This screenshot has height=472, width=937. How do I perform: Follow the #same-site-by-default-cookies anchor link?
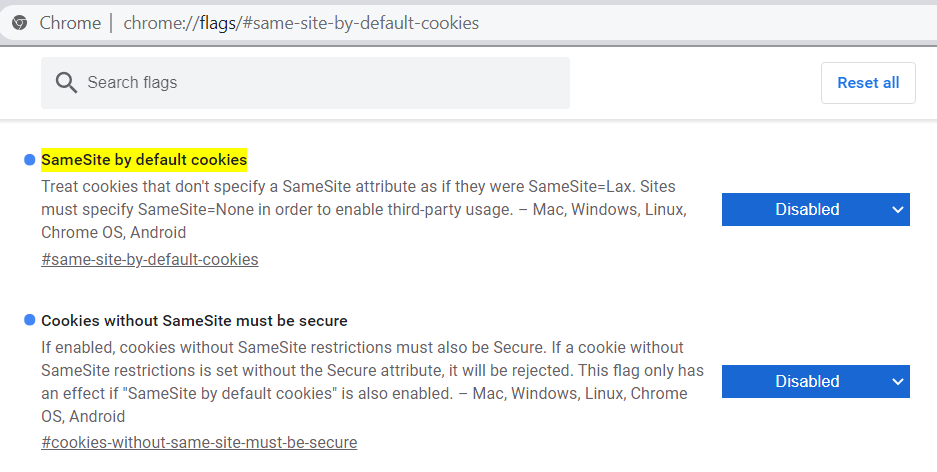(x=150, y=260)
